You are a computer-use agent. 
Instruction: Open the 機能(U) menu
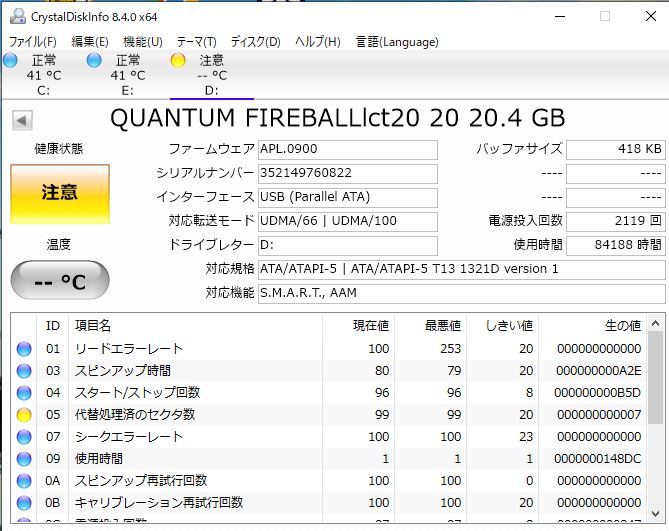tap(143, 42)
